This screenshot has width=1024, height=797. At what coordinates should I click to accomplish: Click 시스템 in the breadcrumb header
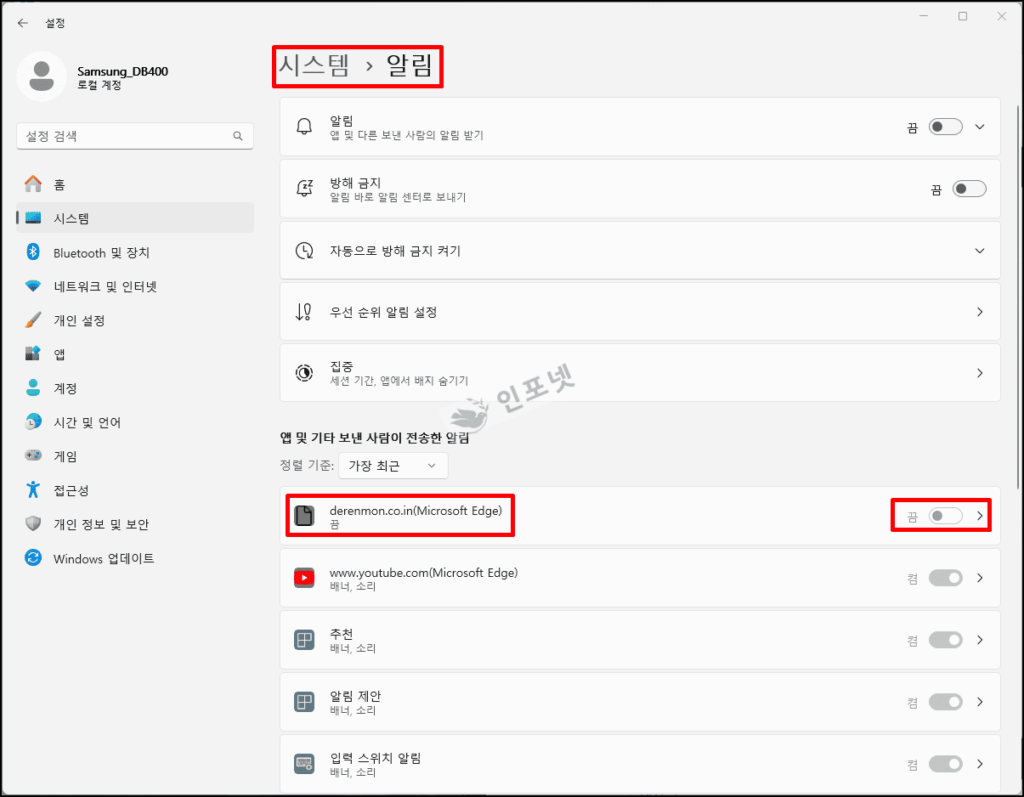[314, 65]
